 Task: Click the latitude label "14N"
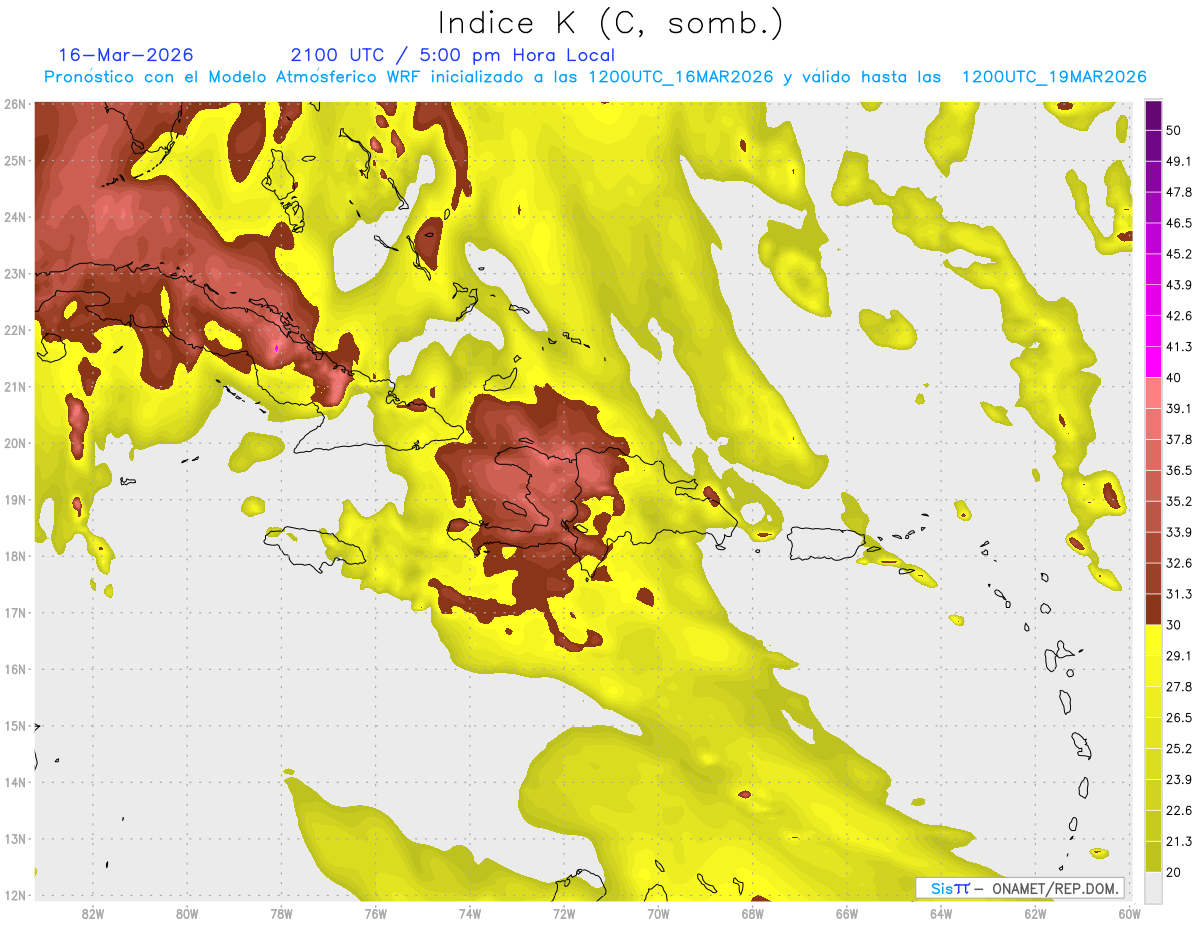pos(15,782)
